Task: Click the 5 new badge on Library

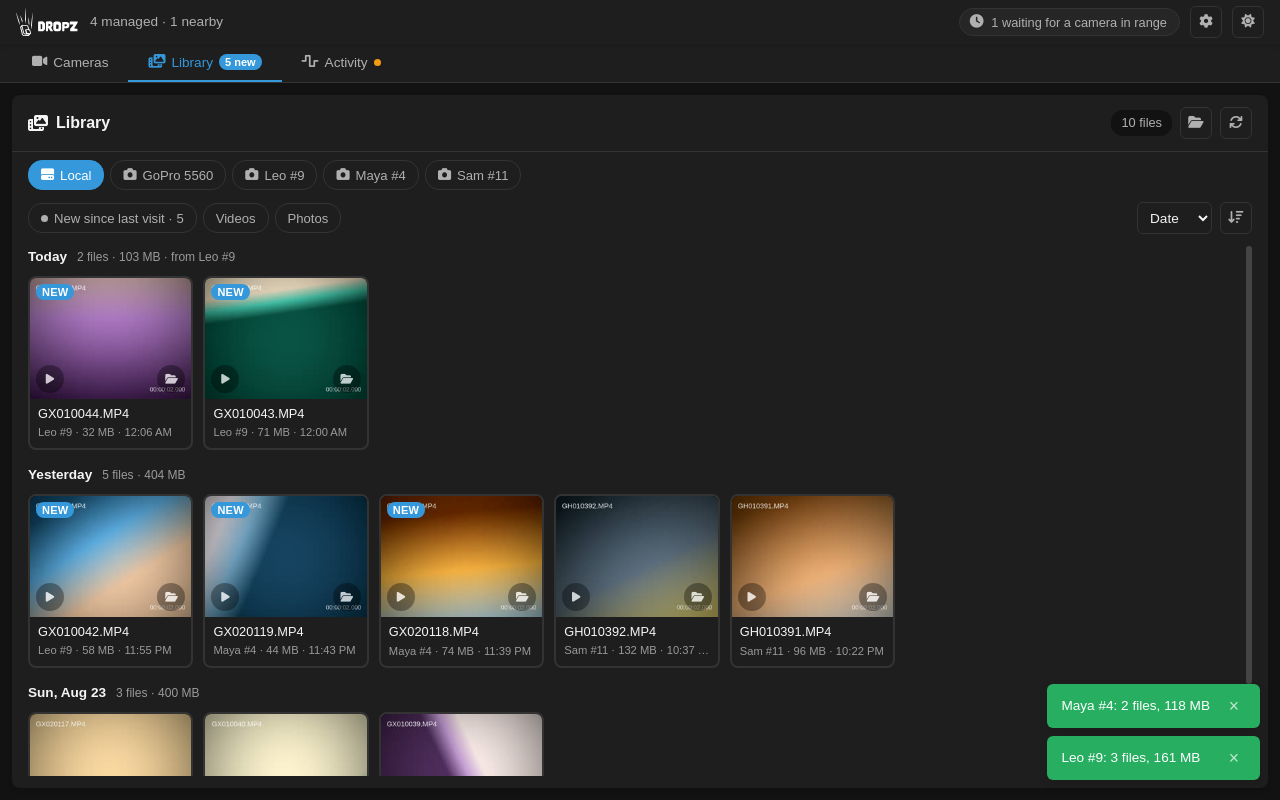Action: (x=240, y=62)
